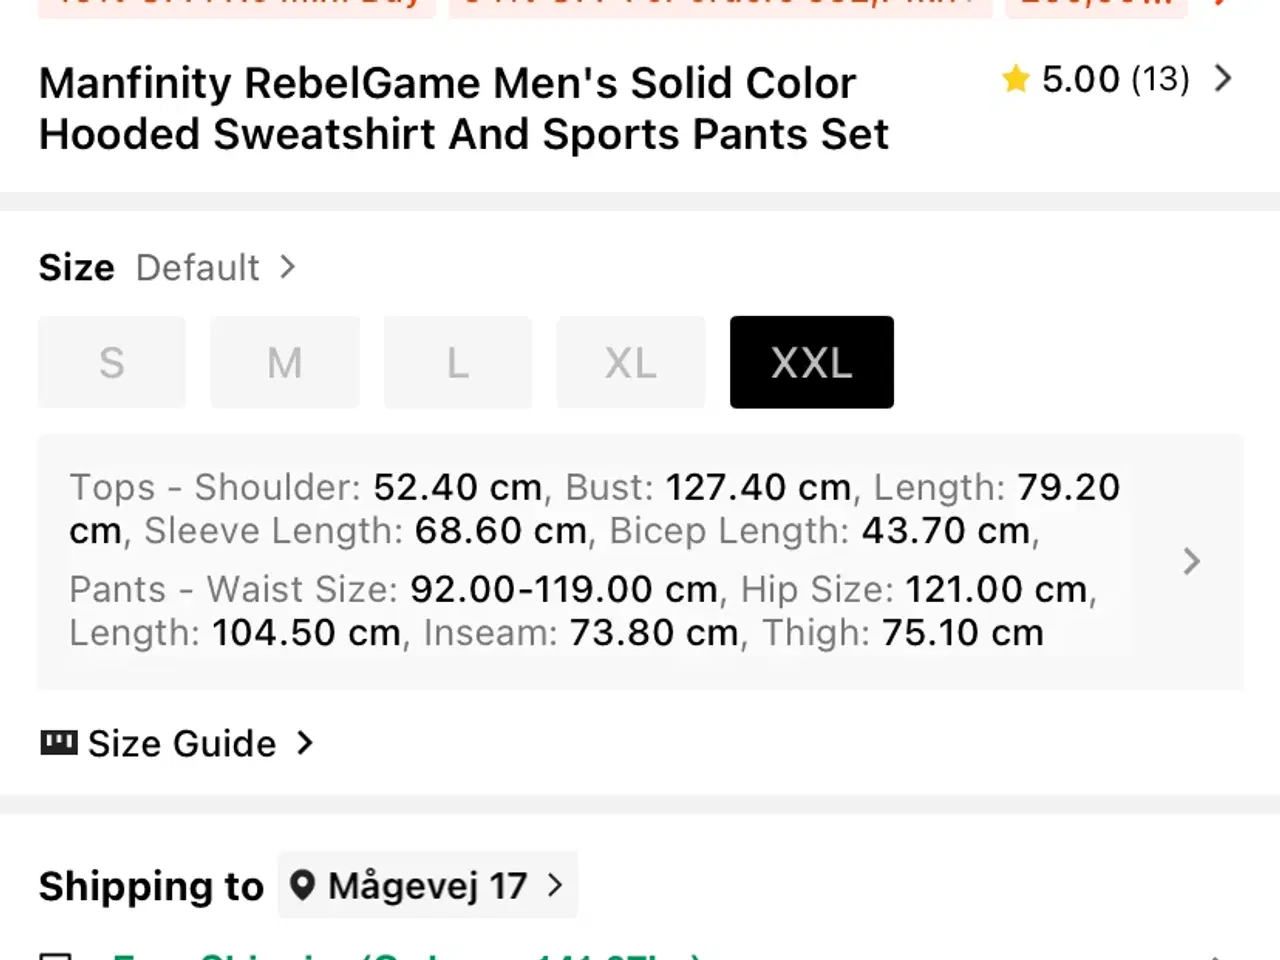Screen dimensions: 1280x960
Task: Click the arrow next to Size Guide
Action: (305, 743)
